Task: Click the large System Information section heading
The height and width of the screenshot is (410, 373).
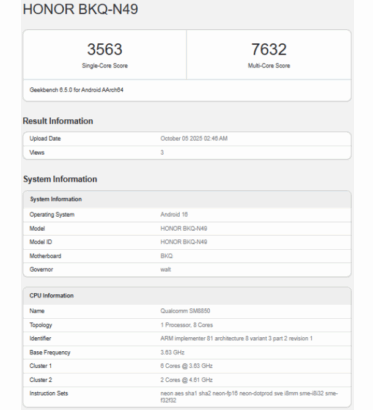Action: (60, 179)
